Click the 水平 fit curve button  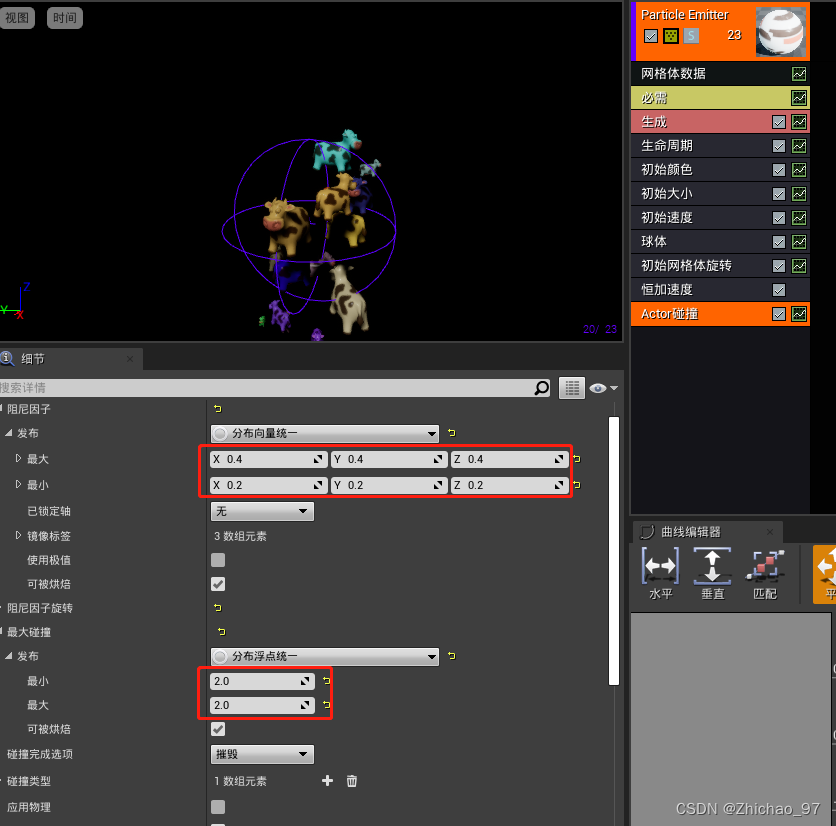click(x=661, y=573)
